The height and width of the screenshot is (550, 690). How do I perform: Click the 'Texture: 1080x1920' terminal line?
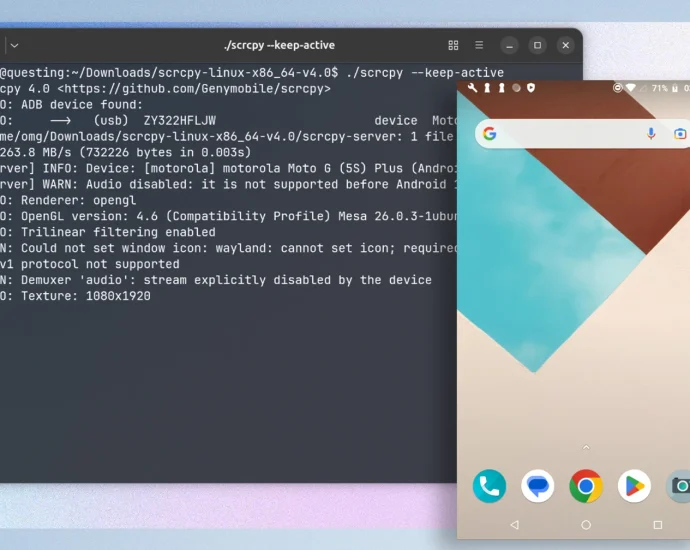click(86, 296)
